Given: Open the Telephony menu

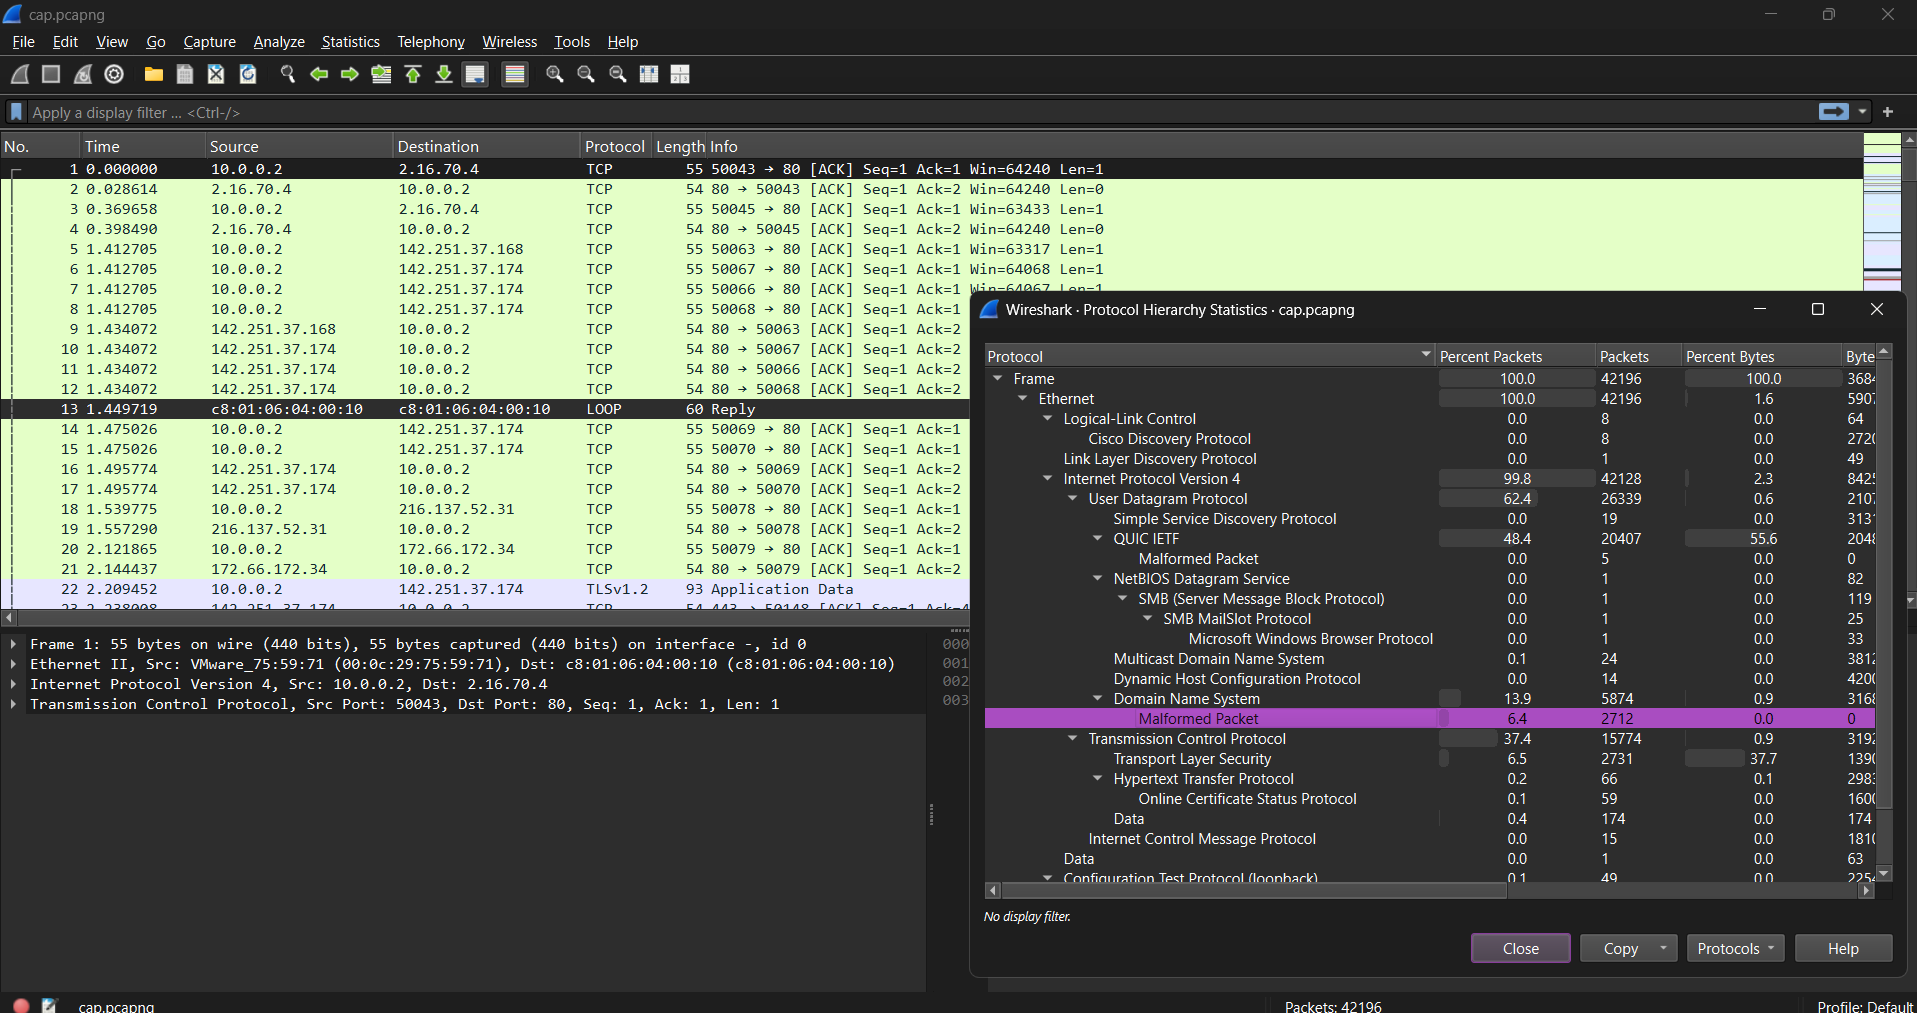Looking at the screenshot, I should coord(430,42).
